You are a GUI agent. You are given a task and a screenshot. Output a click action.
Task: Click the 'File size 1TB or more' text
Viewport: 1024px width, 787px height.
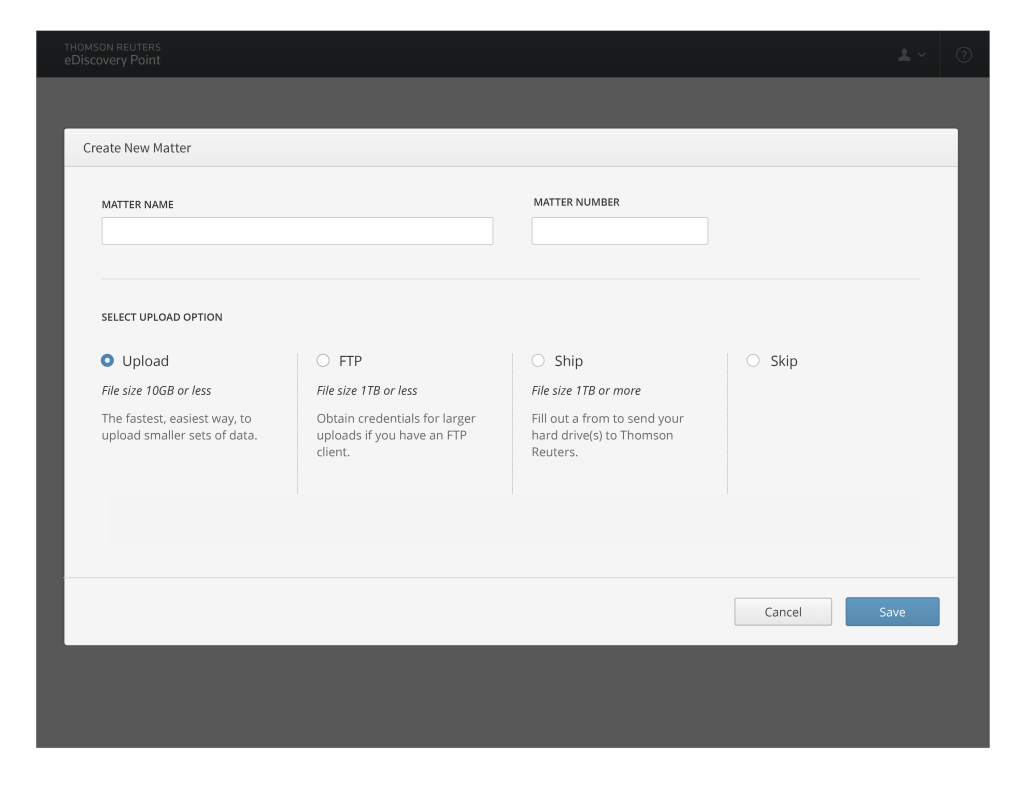click(x=586, y=390)
